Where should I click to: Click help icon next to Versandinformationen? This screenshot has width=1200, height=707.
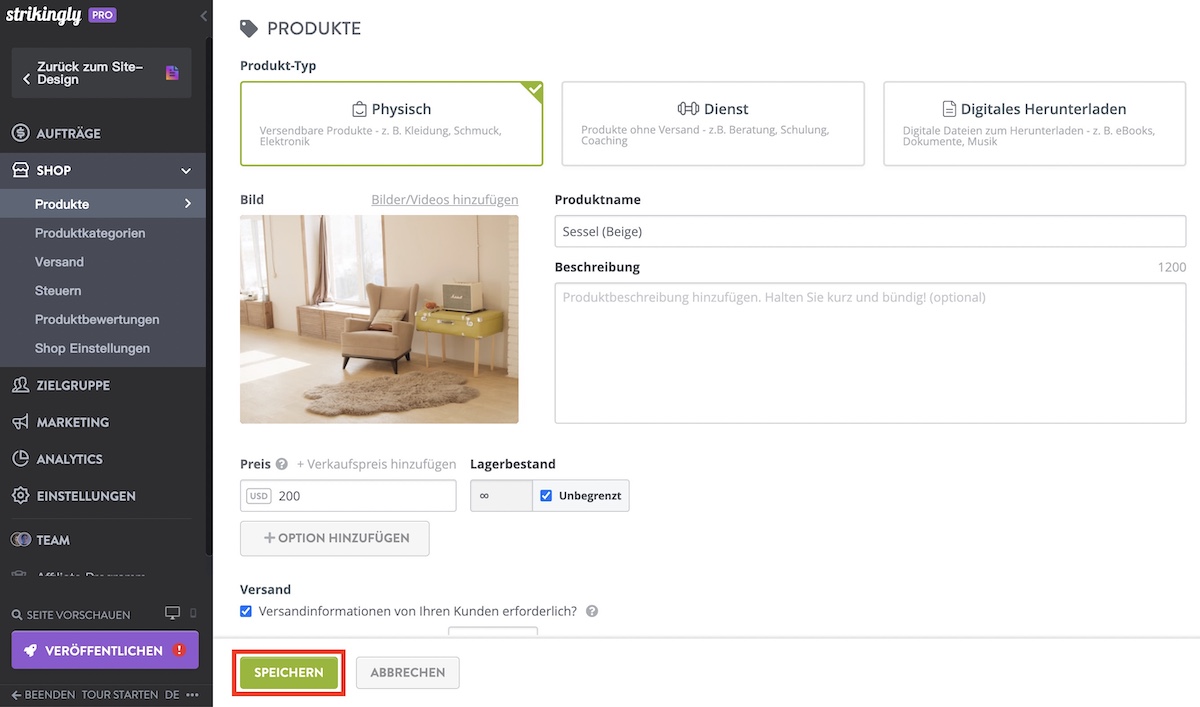click(x=592, y=611)
